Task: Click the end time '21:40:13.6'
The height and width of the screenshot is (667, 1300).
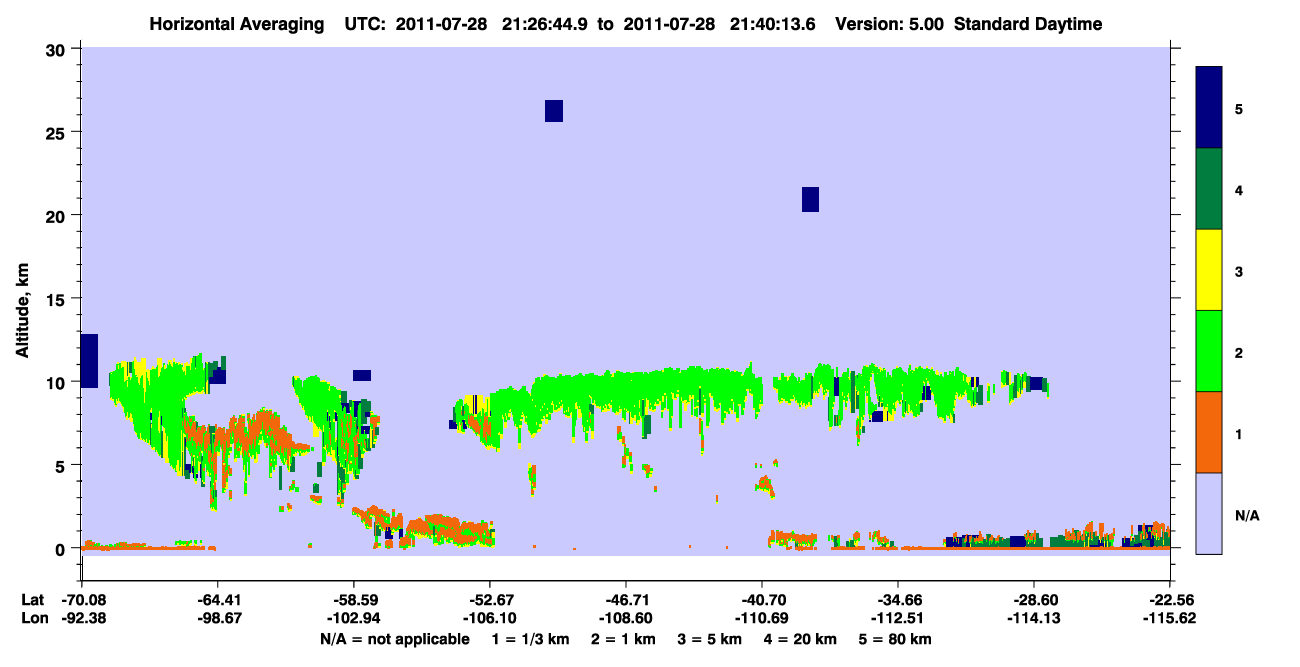Action: pyautogui.click(x=773, y=24)
